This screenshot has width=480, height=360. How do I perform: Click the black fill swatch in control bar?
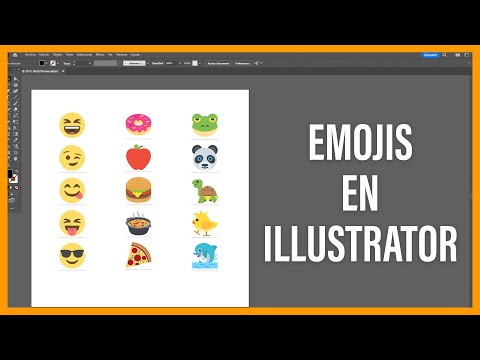[x=42, y=63]
